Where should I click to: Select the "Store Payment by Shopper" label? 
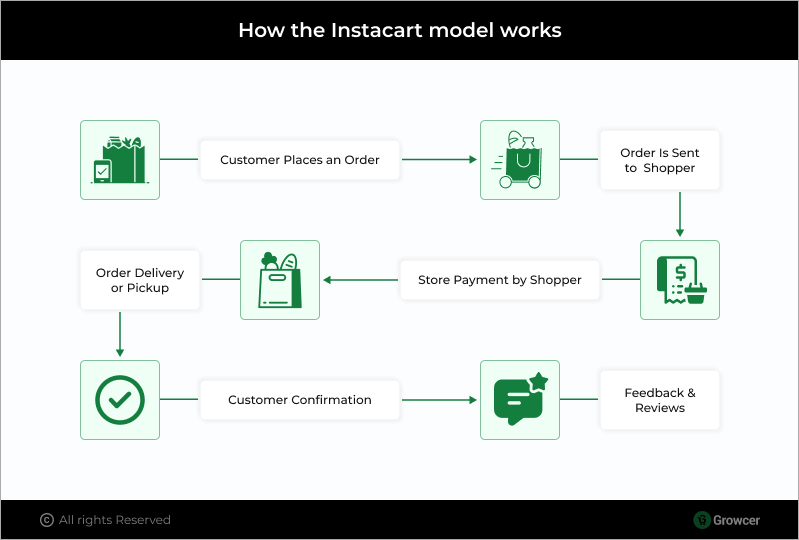499,280
